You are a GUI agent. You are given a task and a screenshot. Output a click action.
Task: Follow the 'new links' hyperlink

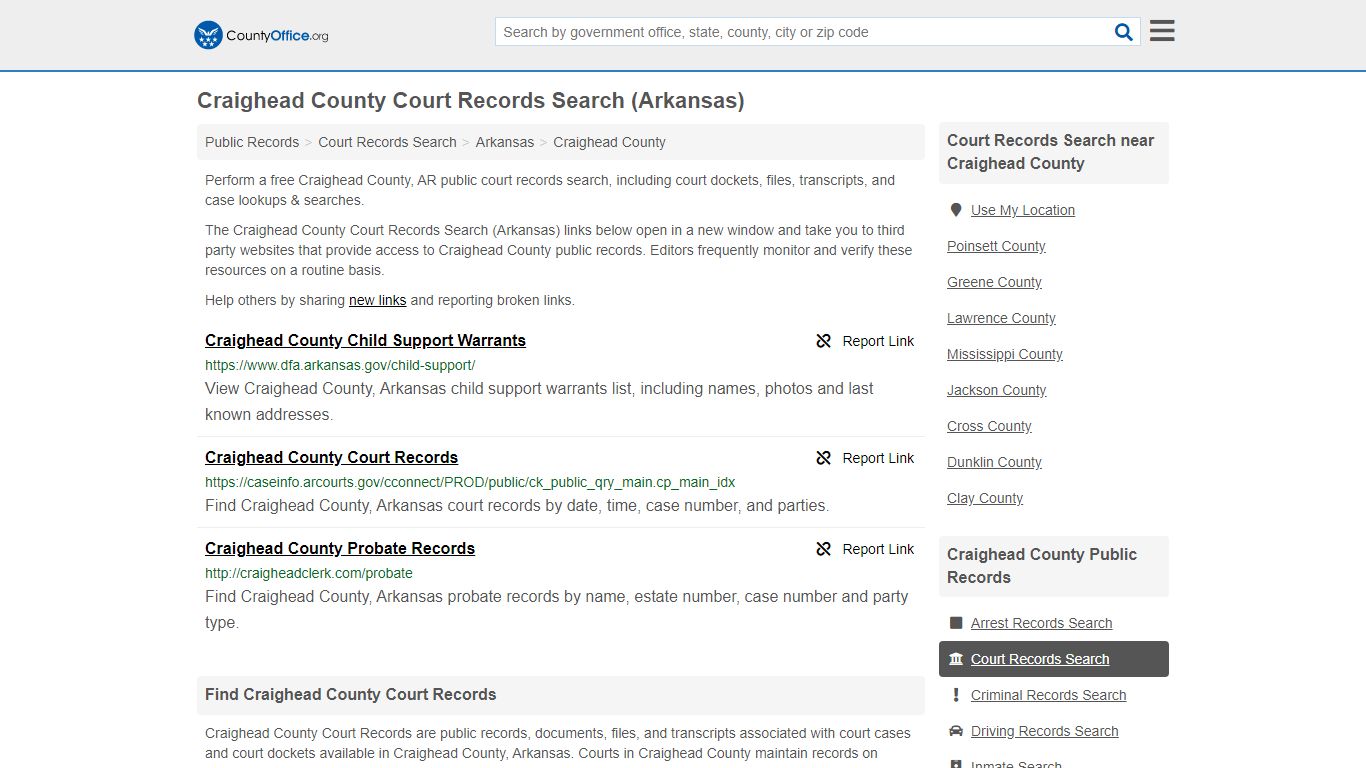coord(377,300)
